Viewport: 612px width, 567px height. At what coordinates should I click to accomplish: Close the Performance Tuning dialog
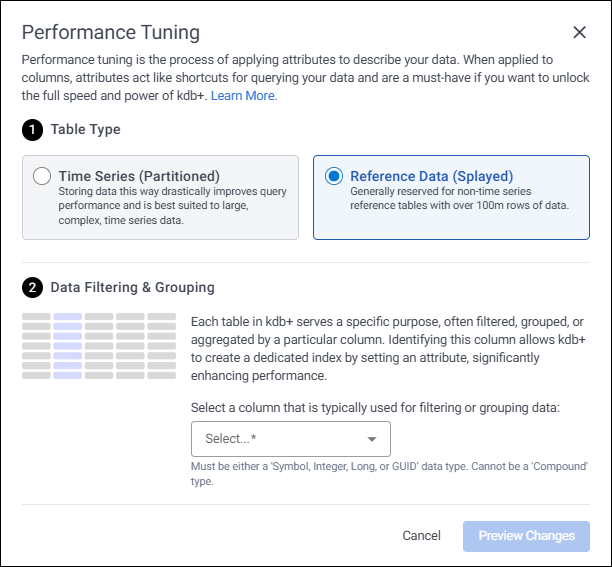579,32
